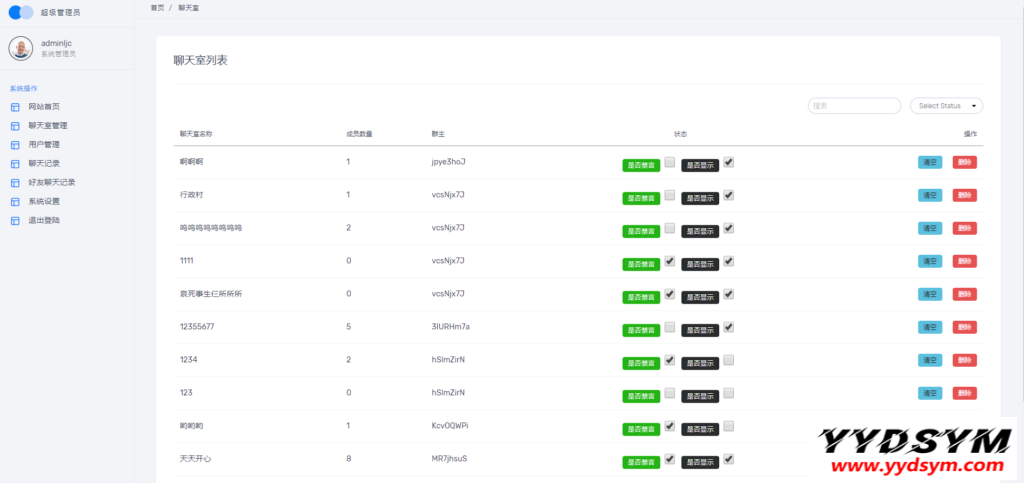
Task: Check 是否显示 checkbox for 1234 room
Action: tap(729, 360)
